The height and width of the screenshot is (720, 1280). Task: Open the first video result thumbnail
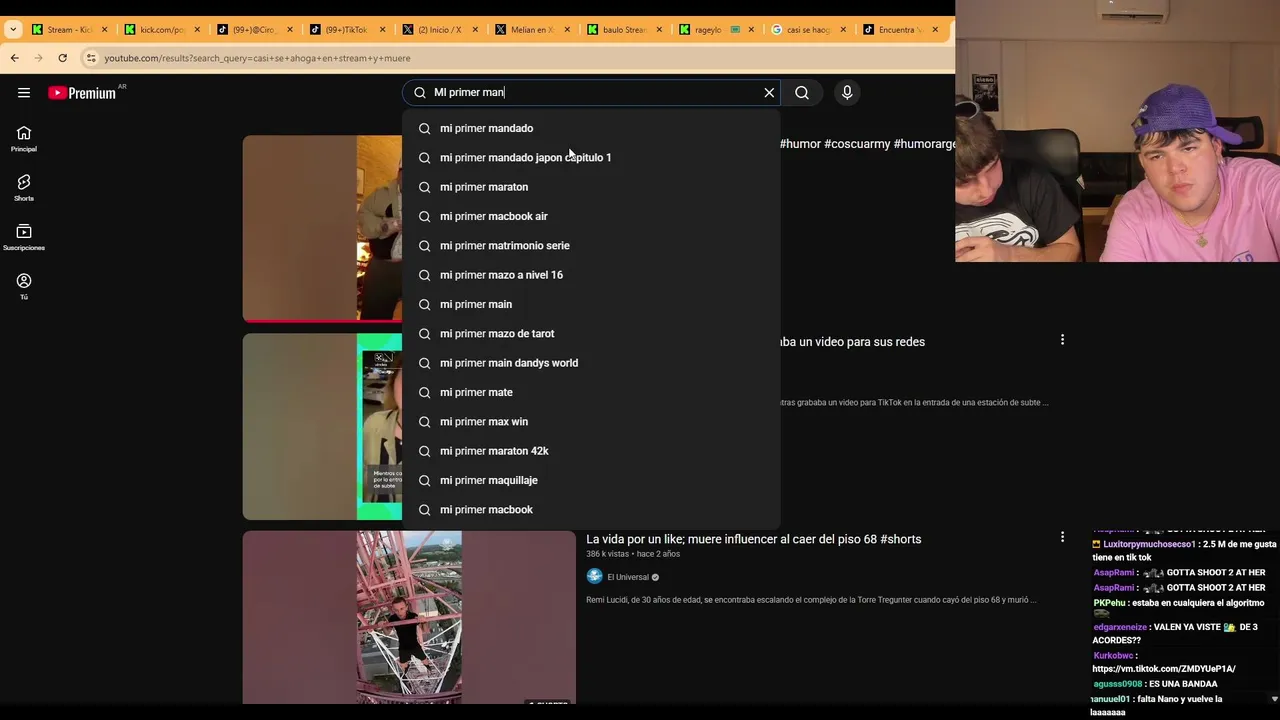click(322, 229)
